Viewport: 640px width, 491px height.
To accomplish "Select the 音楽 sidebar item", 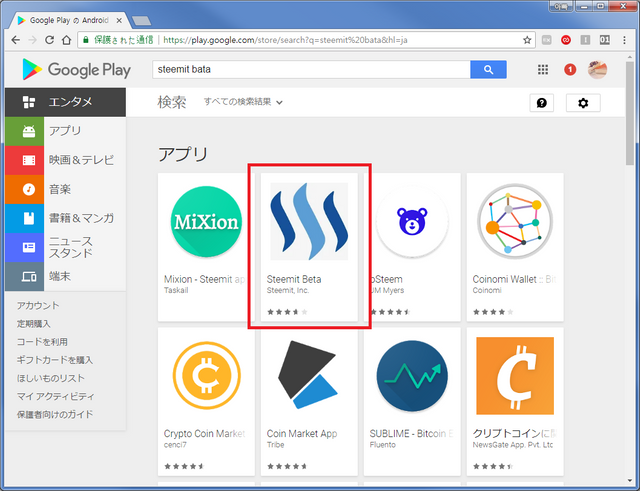I will coord(65,189).
